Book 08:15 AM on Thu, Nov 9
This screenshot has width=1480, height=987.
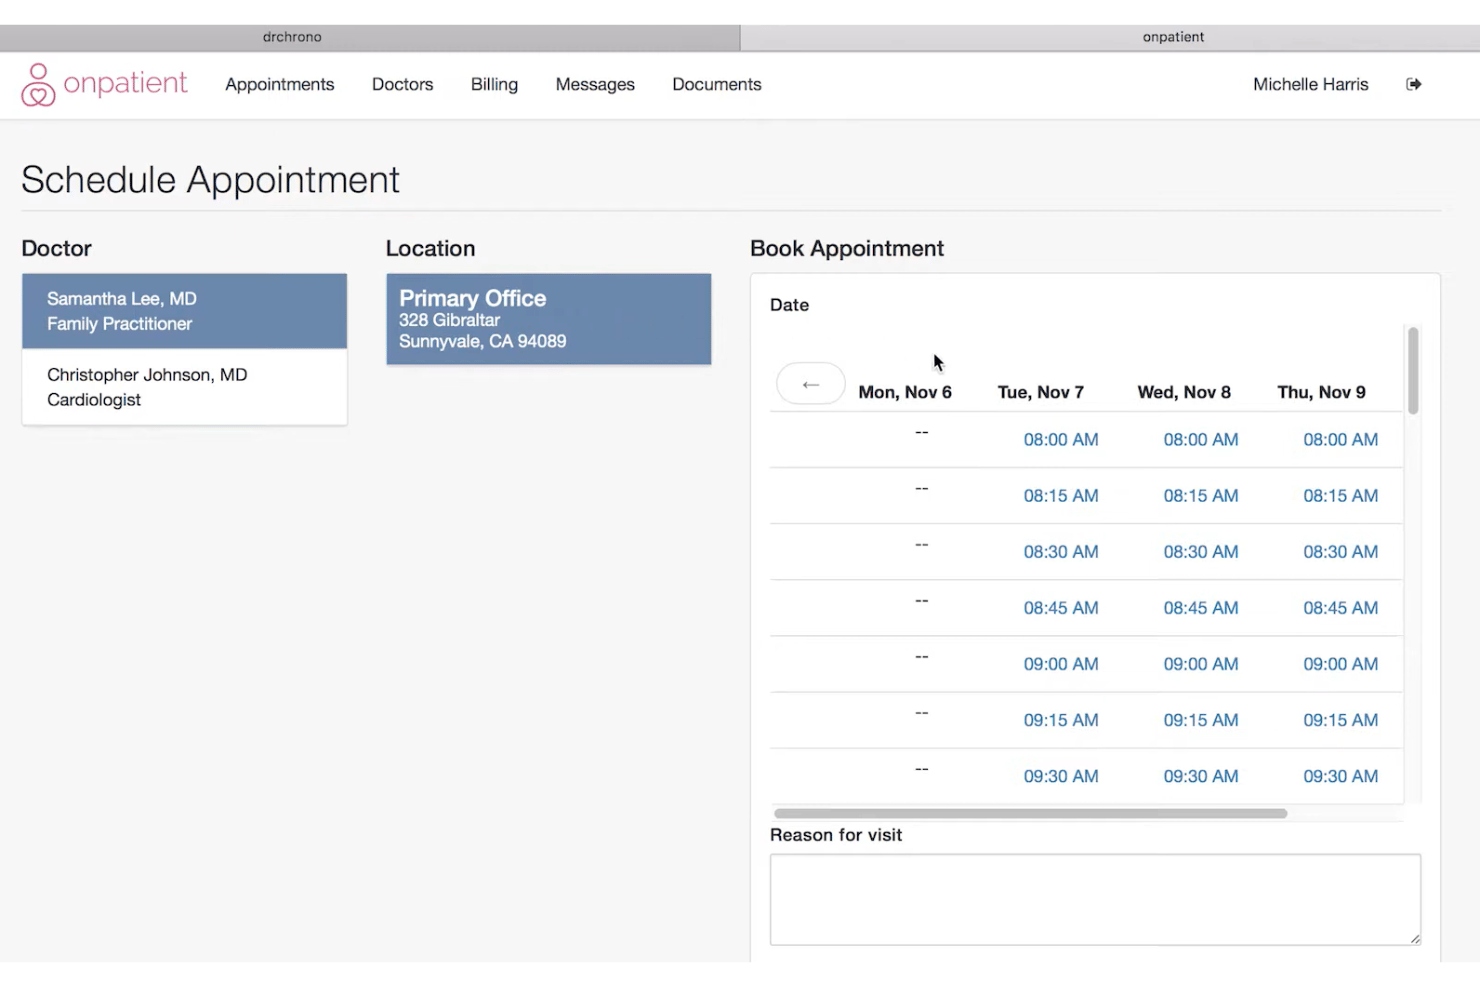coord(1341,496)
